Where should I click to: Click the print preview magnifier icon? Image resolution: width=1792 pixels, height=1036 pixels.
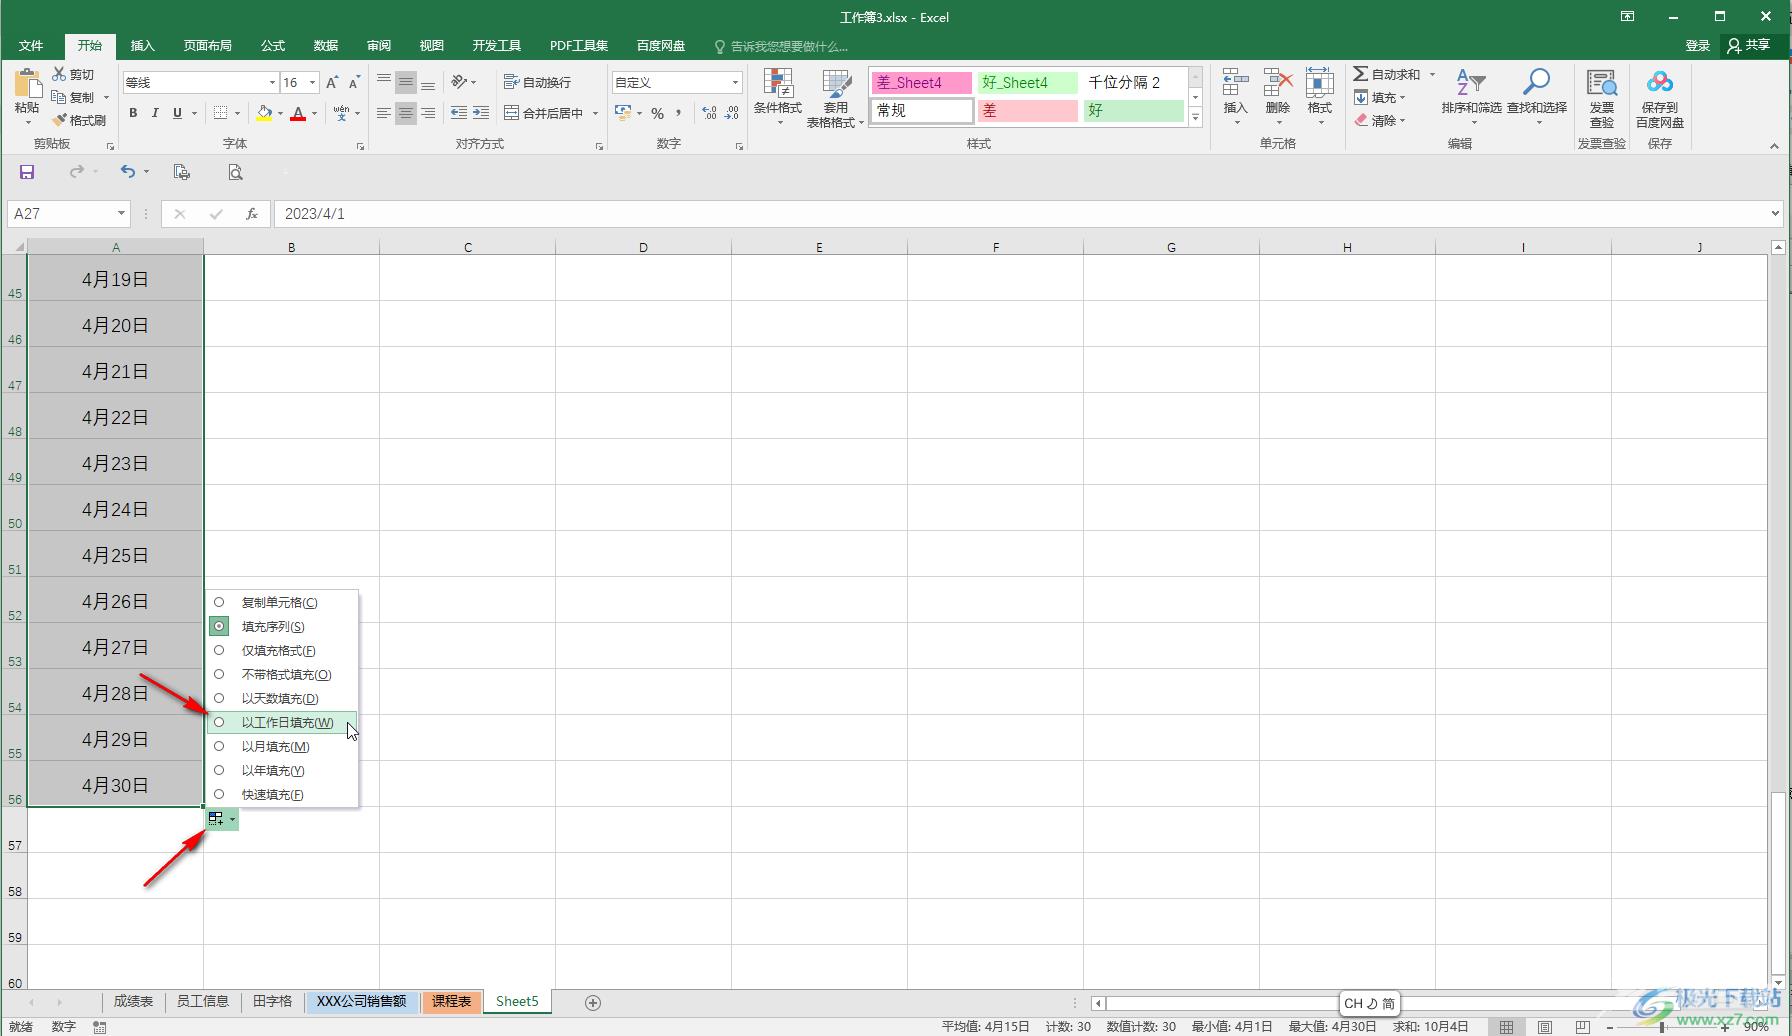click(235, 172)
